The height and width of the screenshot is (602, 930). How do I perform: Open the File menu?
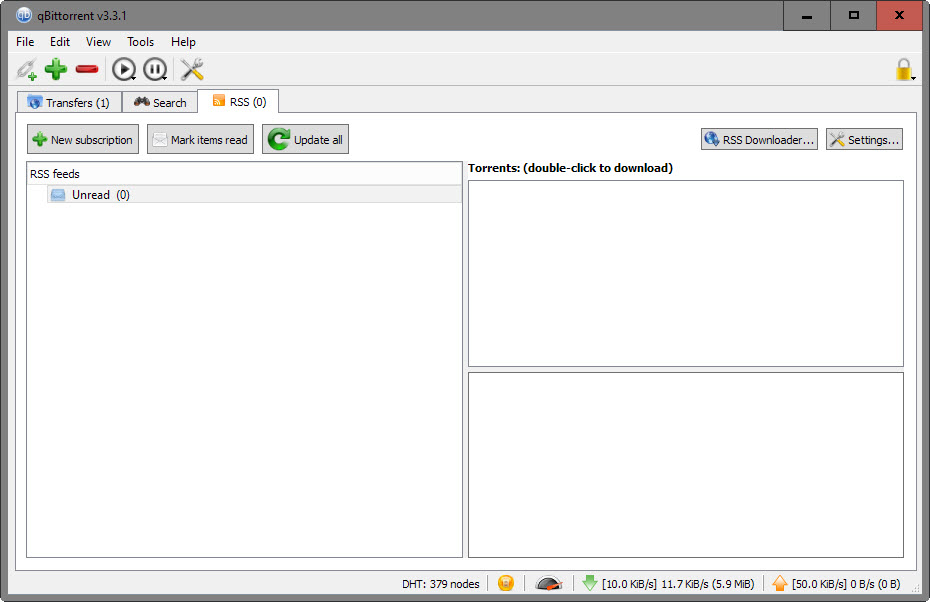pyautogui.click(x=25, y=42)
